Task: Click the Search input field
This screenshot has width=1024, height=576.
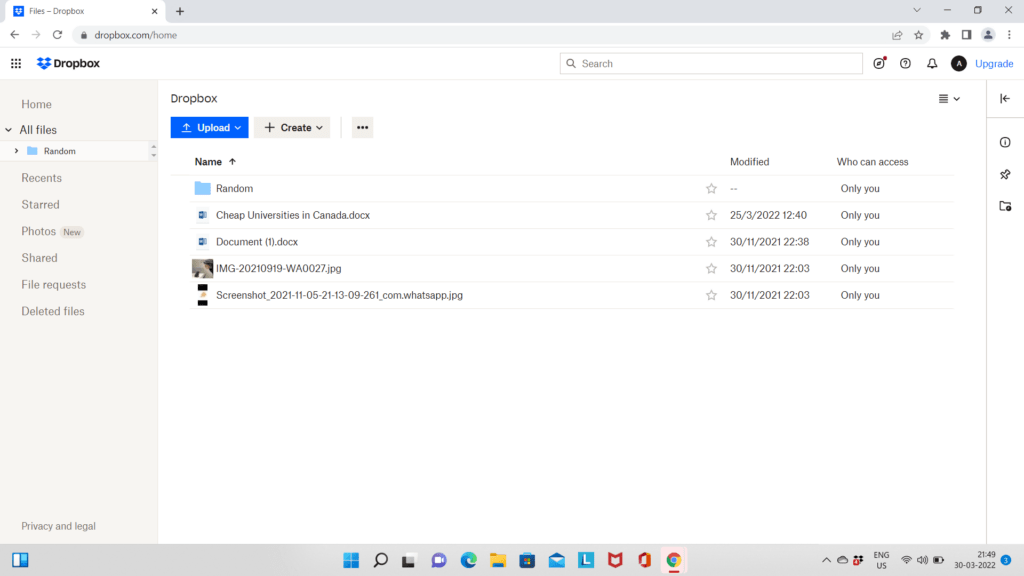Action: point(710,63)
